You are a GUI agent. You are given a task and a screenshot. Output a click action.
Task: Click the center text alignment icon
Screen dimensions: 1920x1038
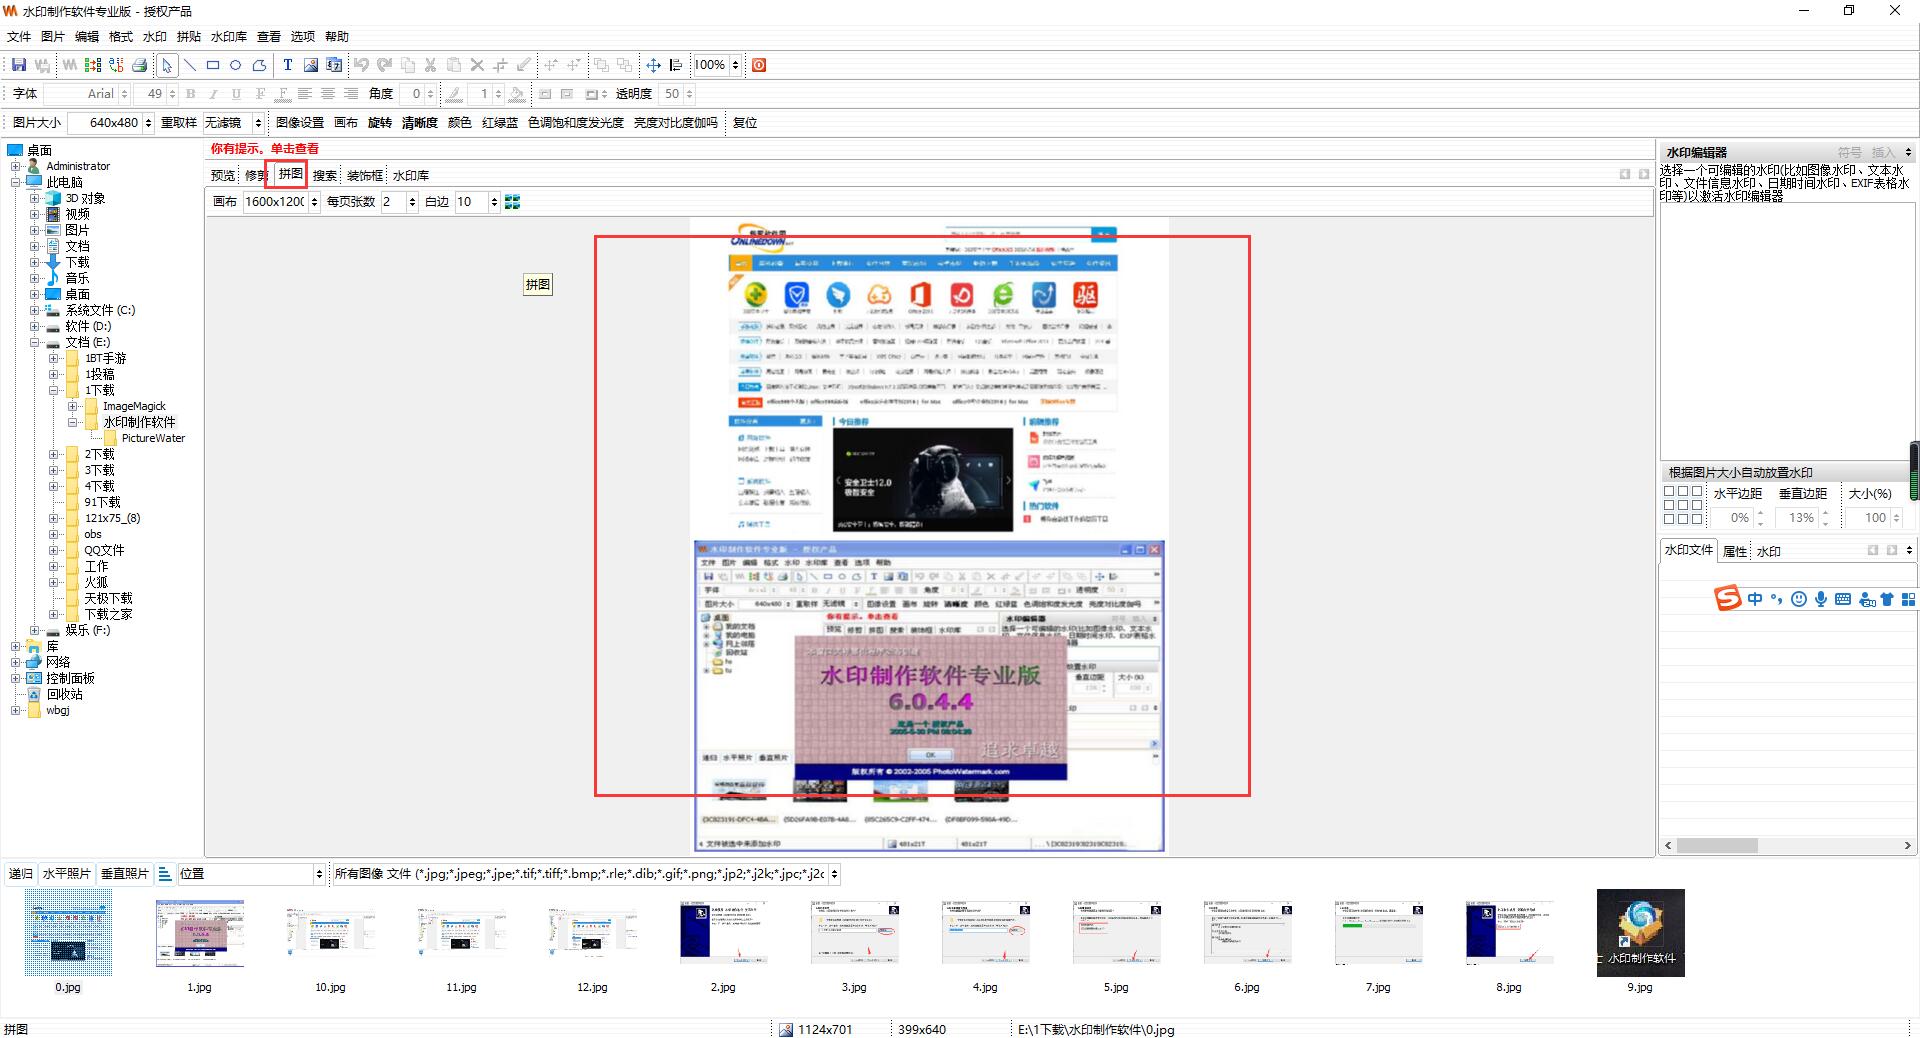(x=328, y=94)
